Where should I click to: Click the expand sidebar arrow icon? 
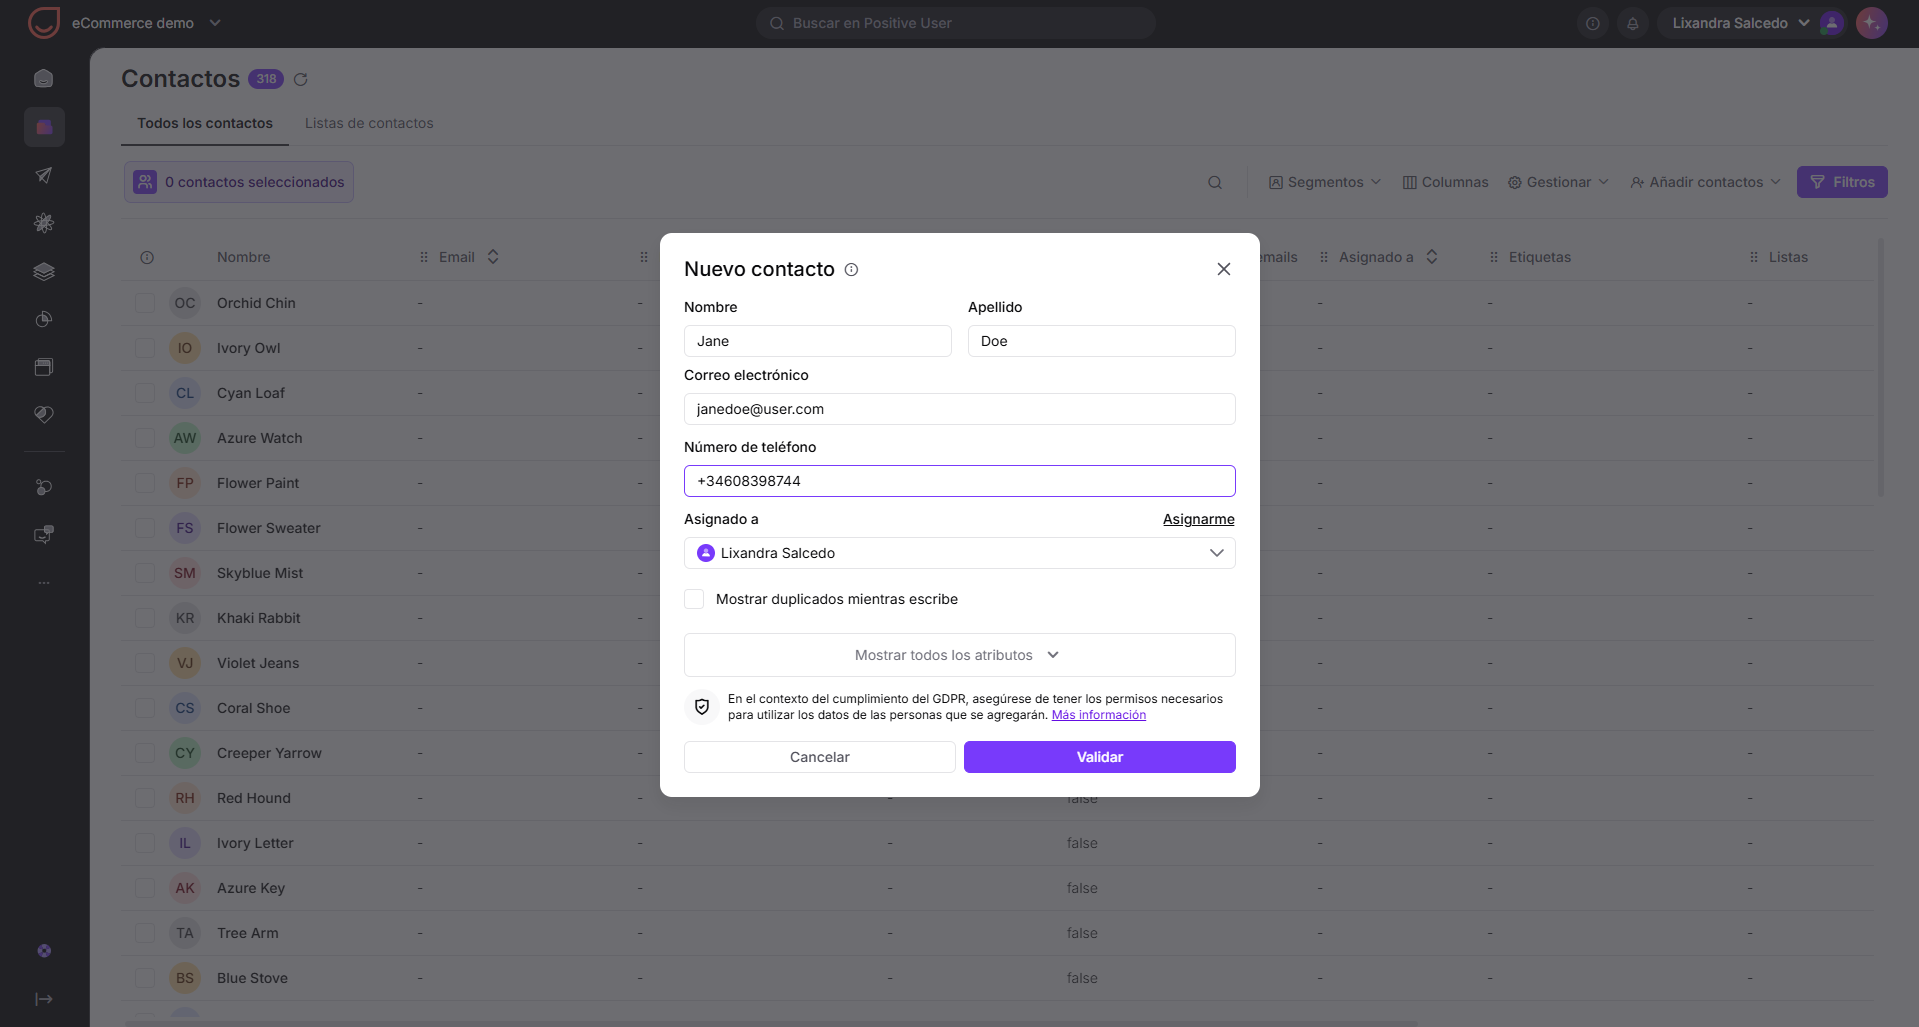44,999
